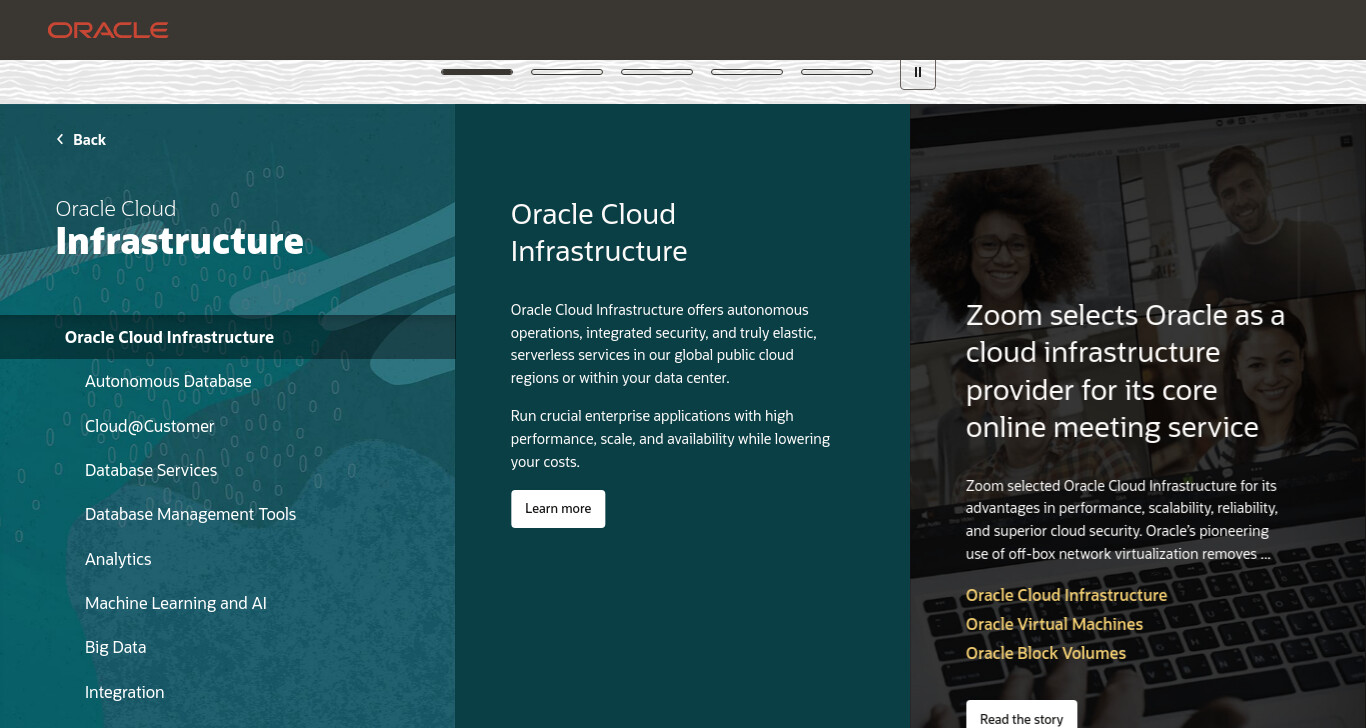Viewport: 1366px width, 728px height.
Task: Click the Read the story button
Action: [x=1021, y=714]
